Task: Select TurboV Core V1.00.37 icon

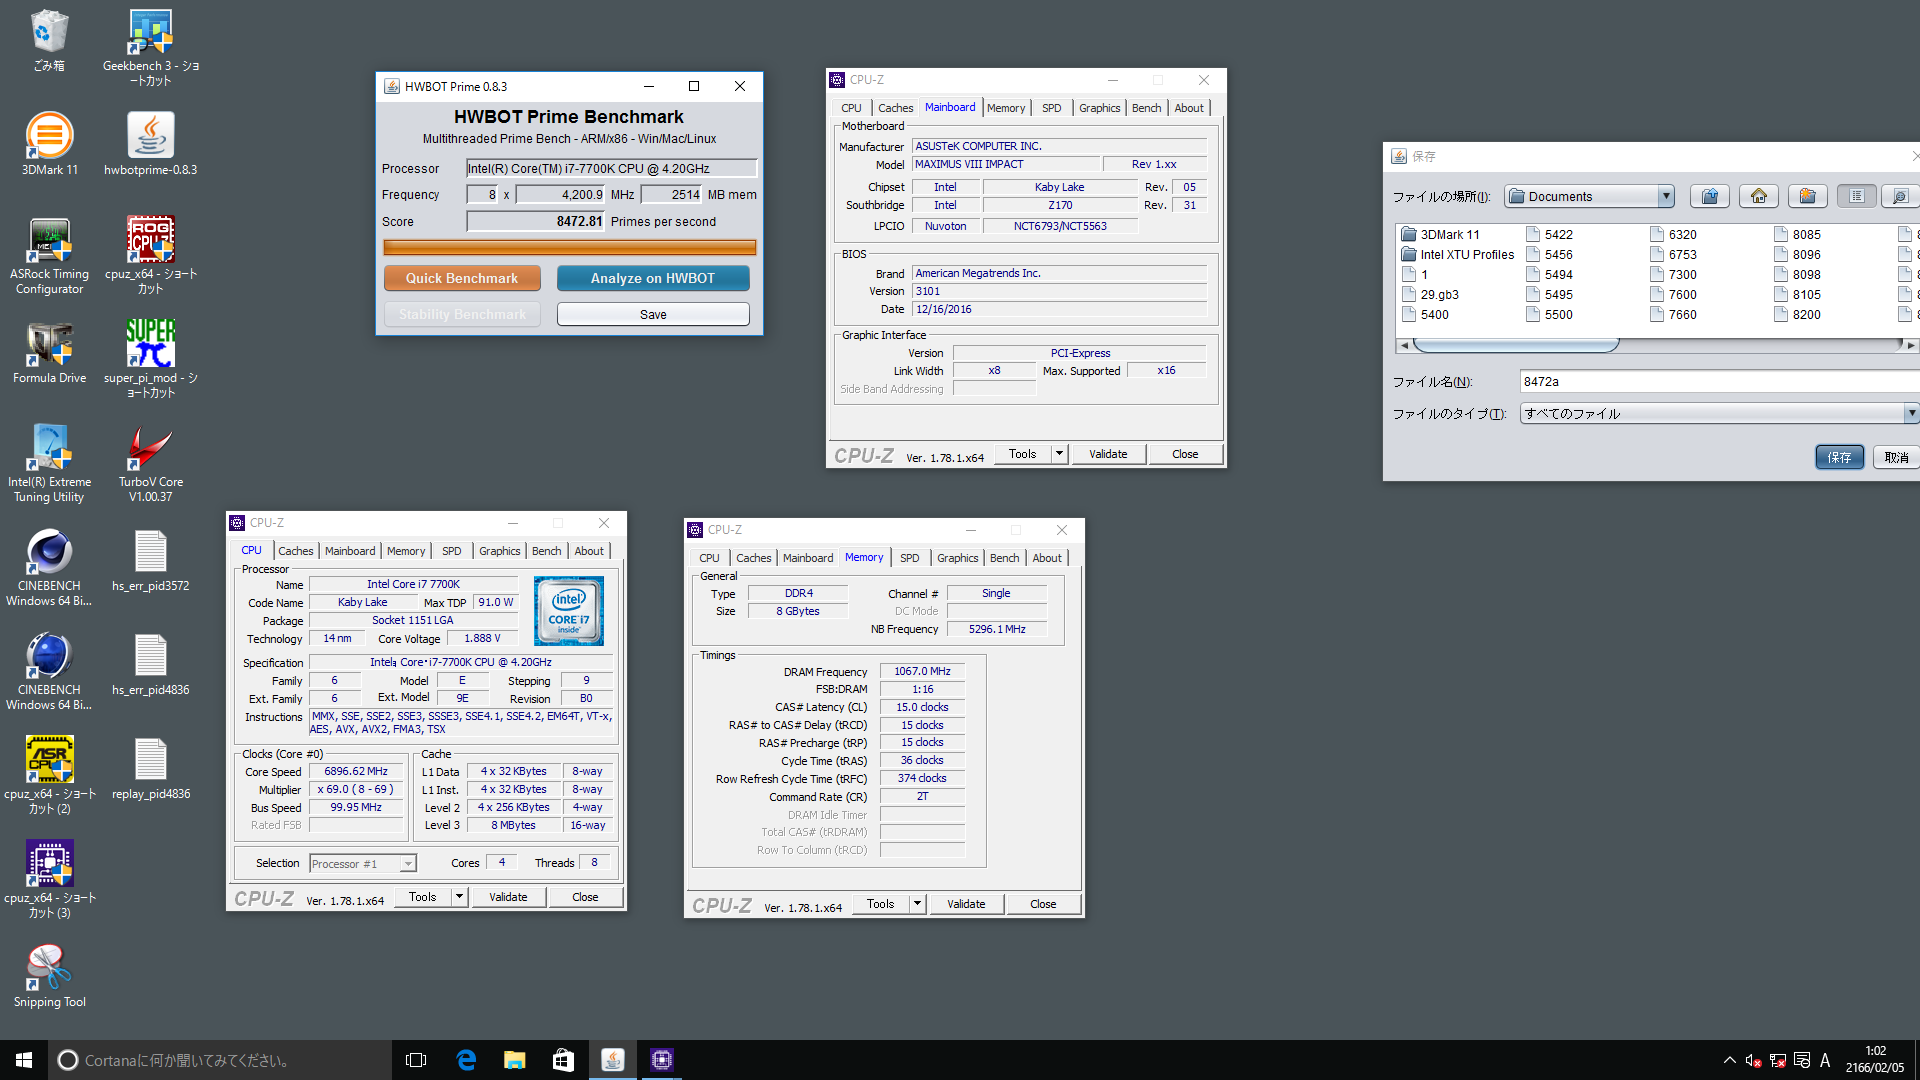Action: tap(151, 464)
